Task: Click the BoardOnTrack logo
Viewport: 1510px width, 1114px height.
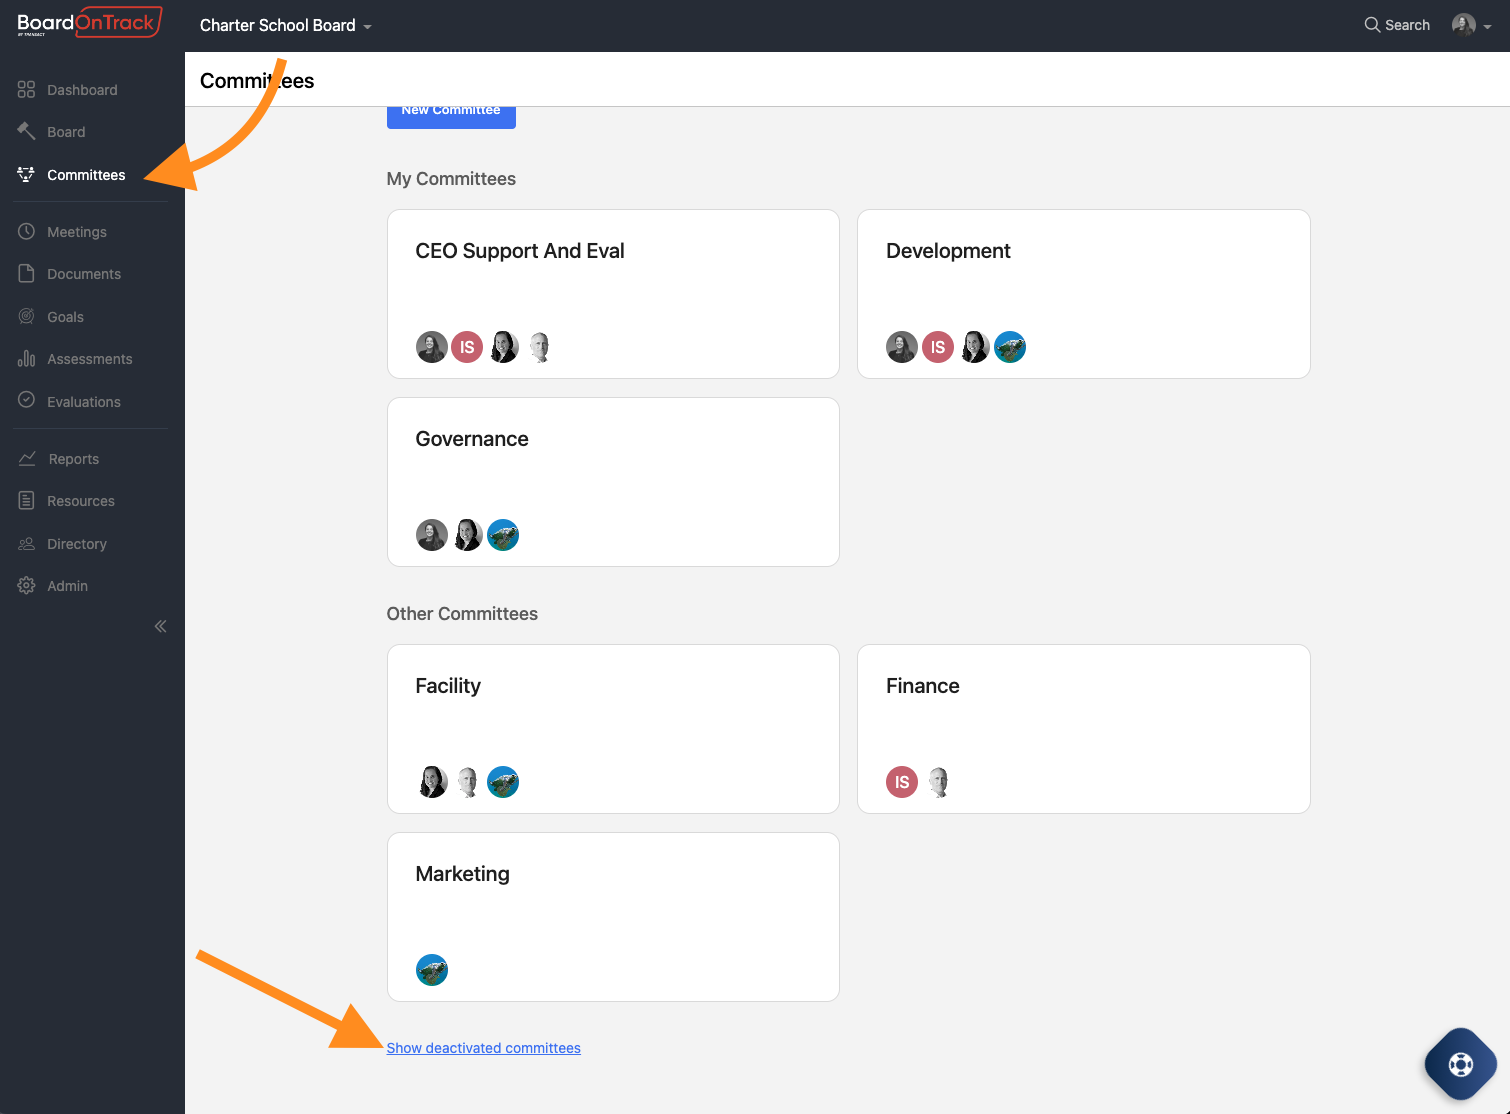Action: [90, 23]
